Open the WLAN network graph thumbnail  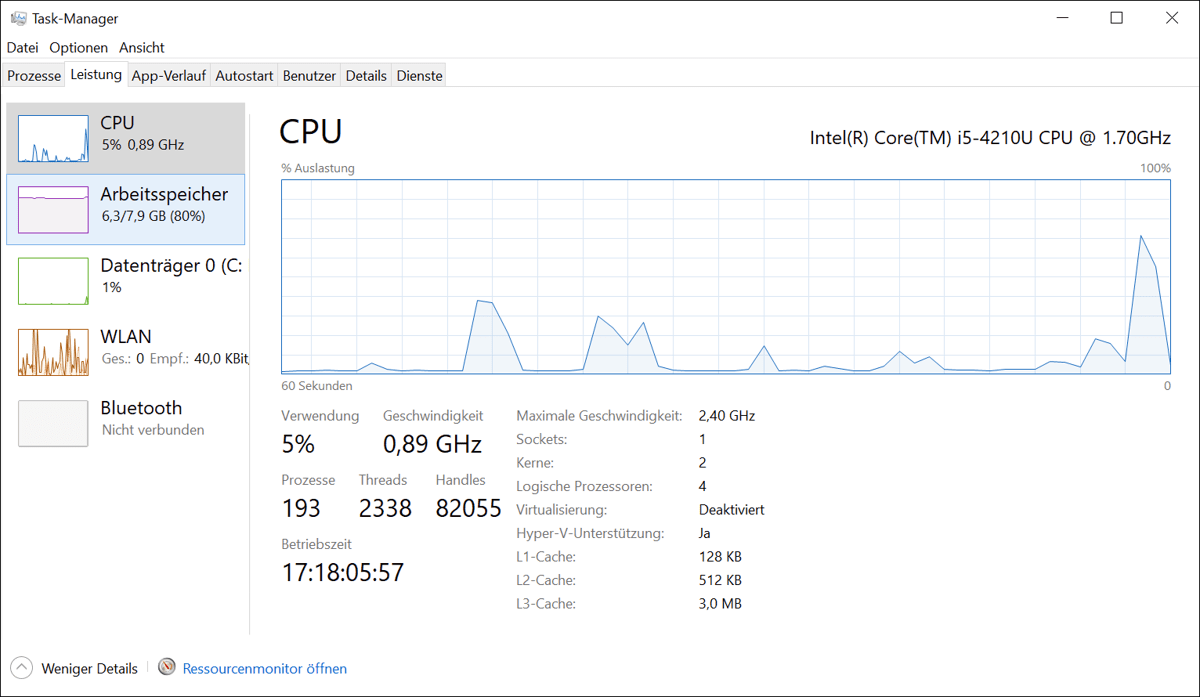point(53,352)
